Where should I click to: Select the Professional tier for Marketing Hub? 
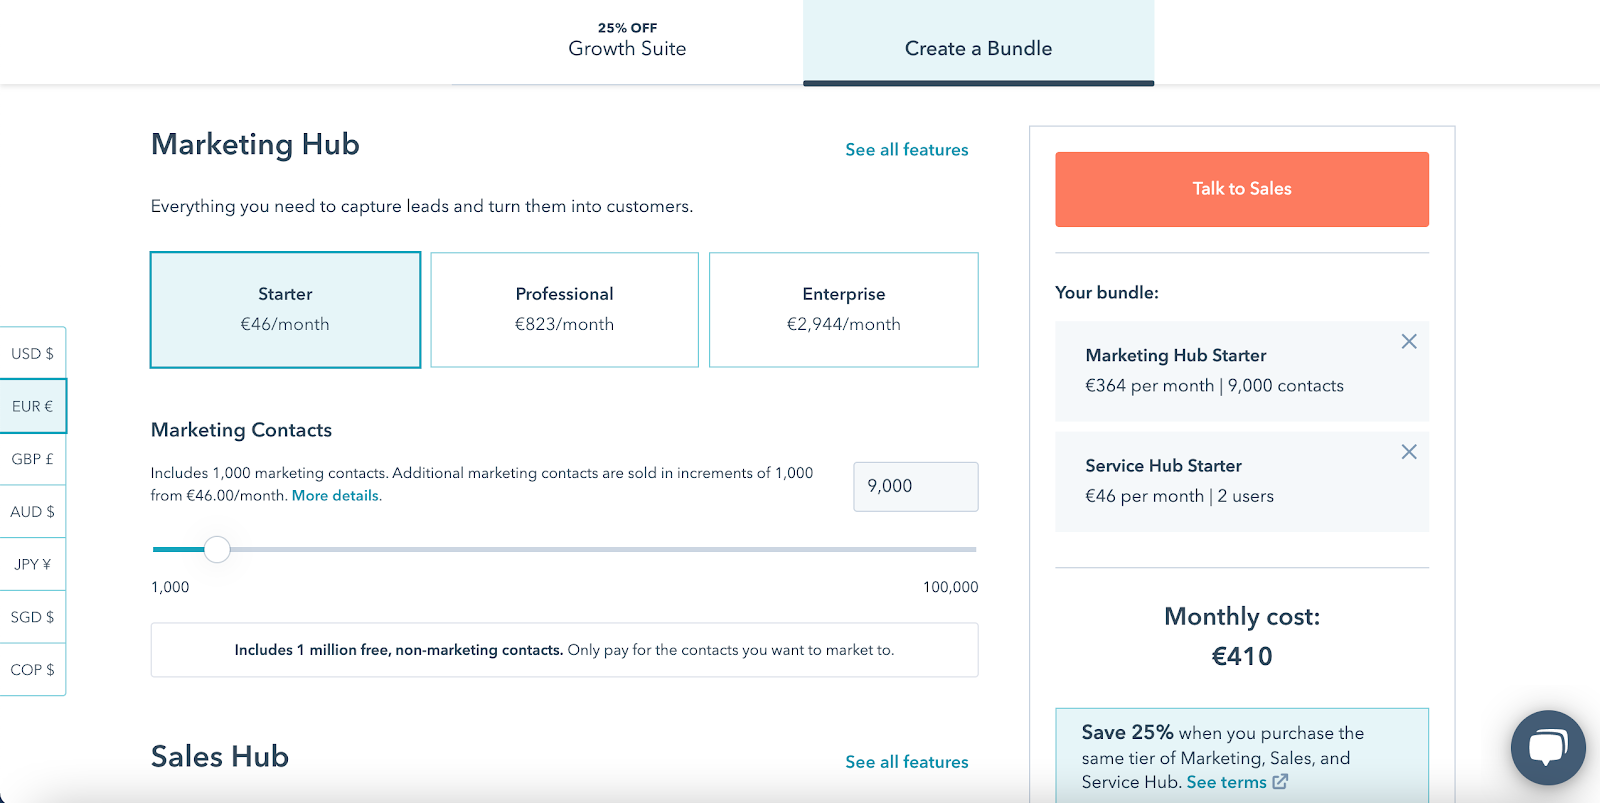pyautogui.click(x=564, y=309)
